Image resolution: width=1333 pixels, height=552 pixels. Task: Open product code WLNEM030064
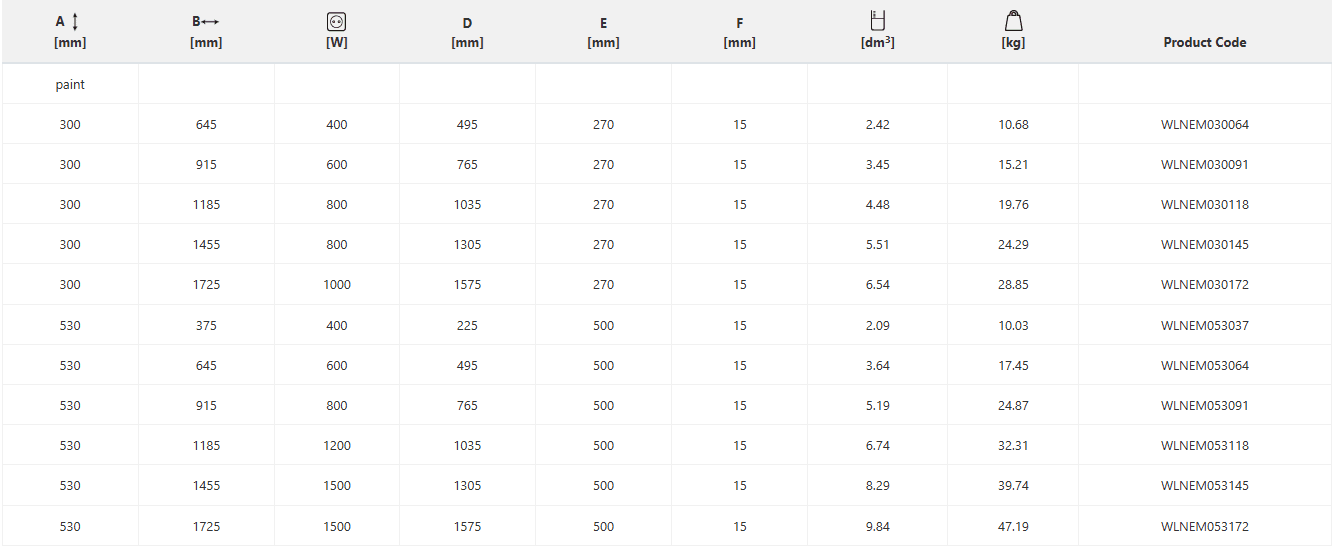pos(1204,125)
